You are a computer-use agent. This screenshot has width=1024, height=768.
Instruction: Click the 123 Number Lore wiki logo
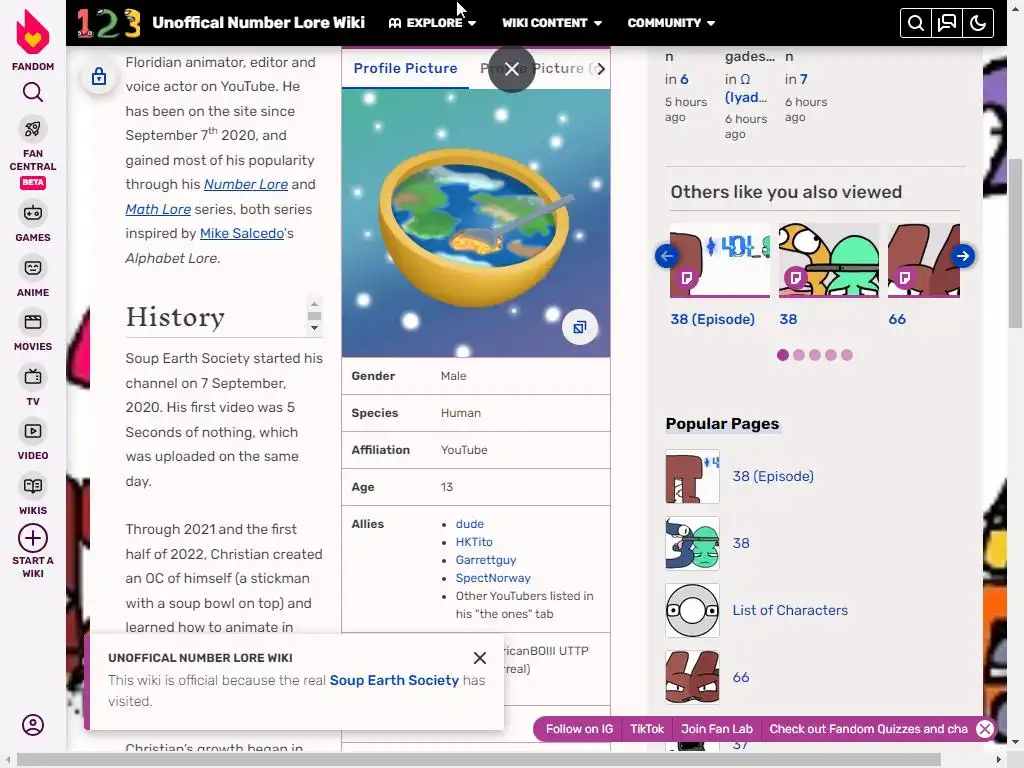click(x=109, y=23)
